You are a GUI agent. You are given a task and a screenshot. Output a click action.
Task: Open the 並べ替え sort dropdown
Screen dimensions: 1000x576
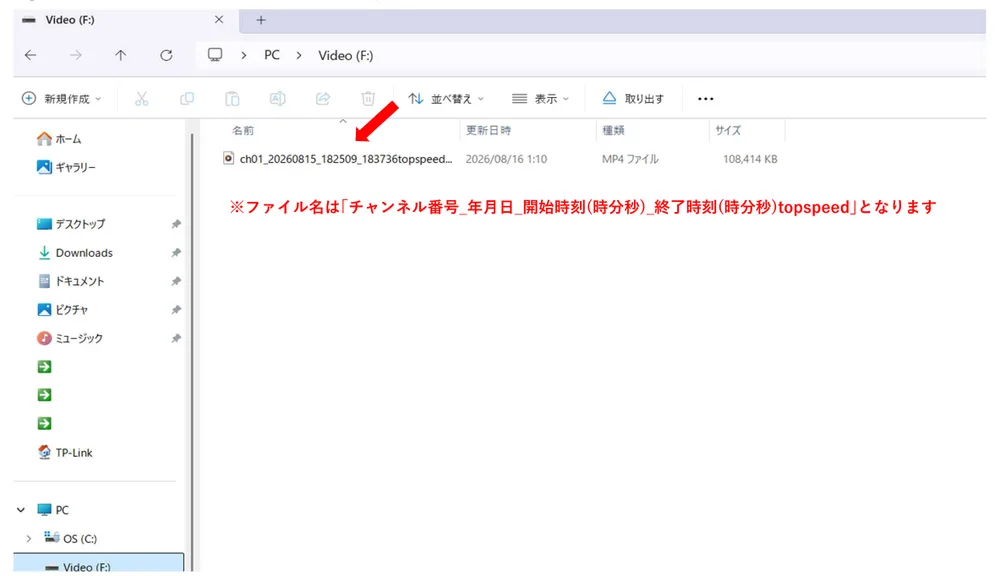[x=446, y=99]
